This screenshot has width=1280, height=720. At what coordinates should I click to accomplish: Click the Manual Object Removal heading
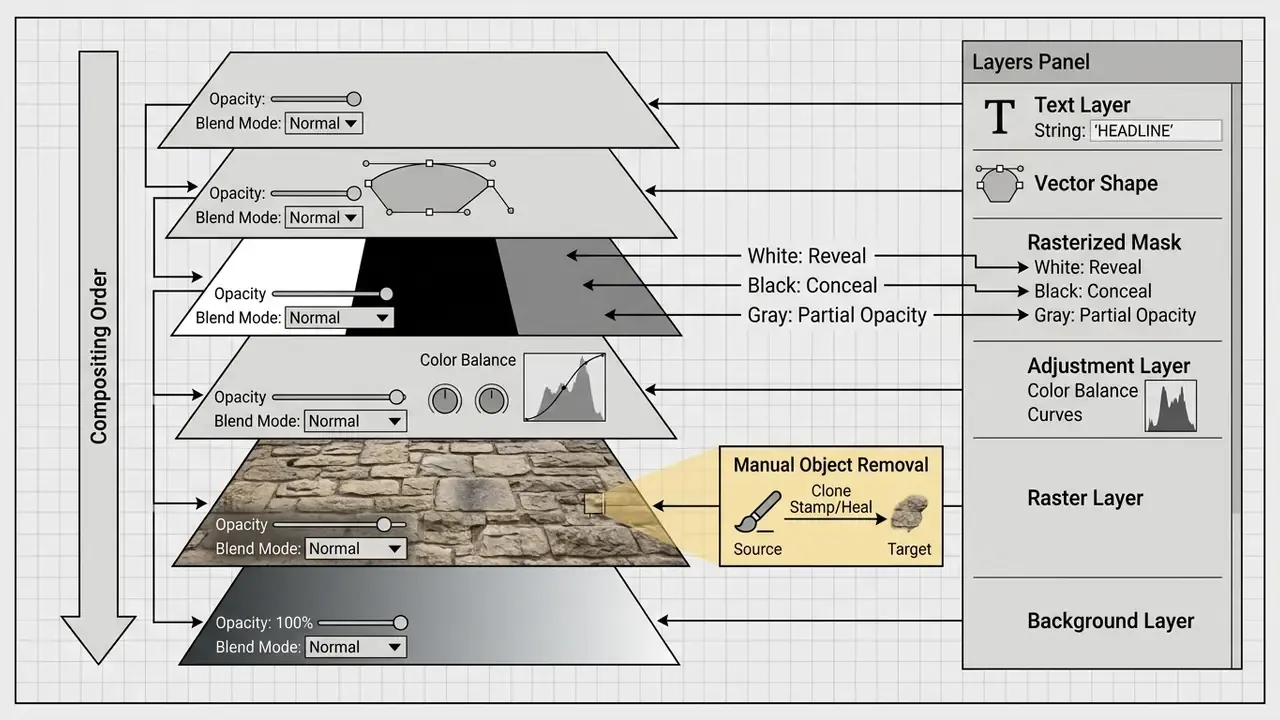(x=831, y=465)
